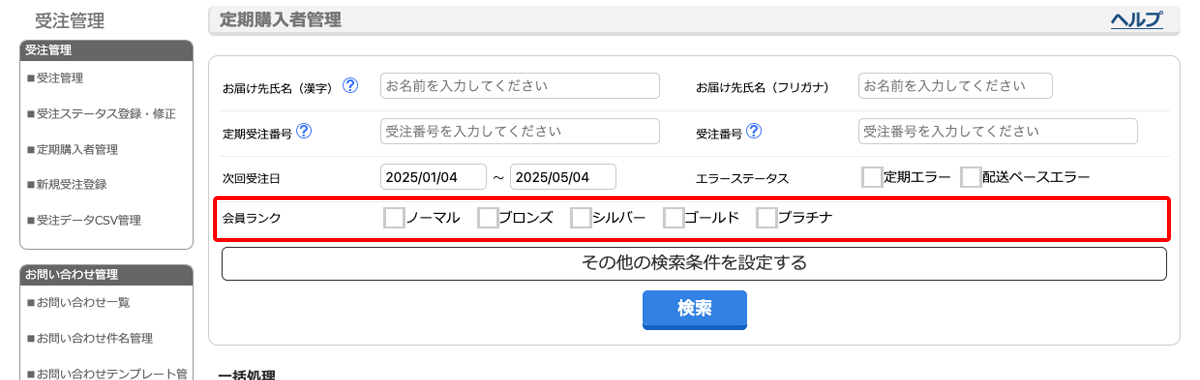The height and width of the screenshot is (380, 1200).
Task: Tick the ブロンズ member rank checkbox
Action: click(x=488, y=217)
